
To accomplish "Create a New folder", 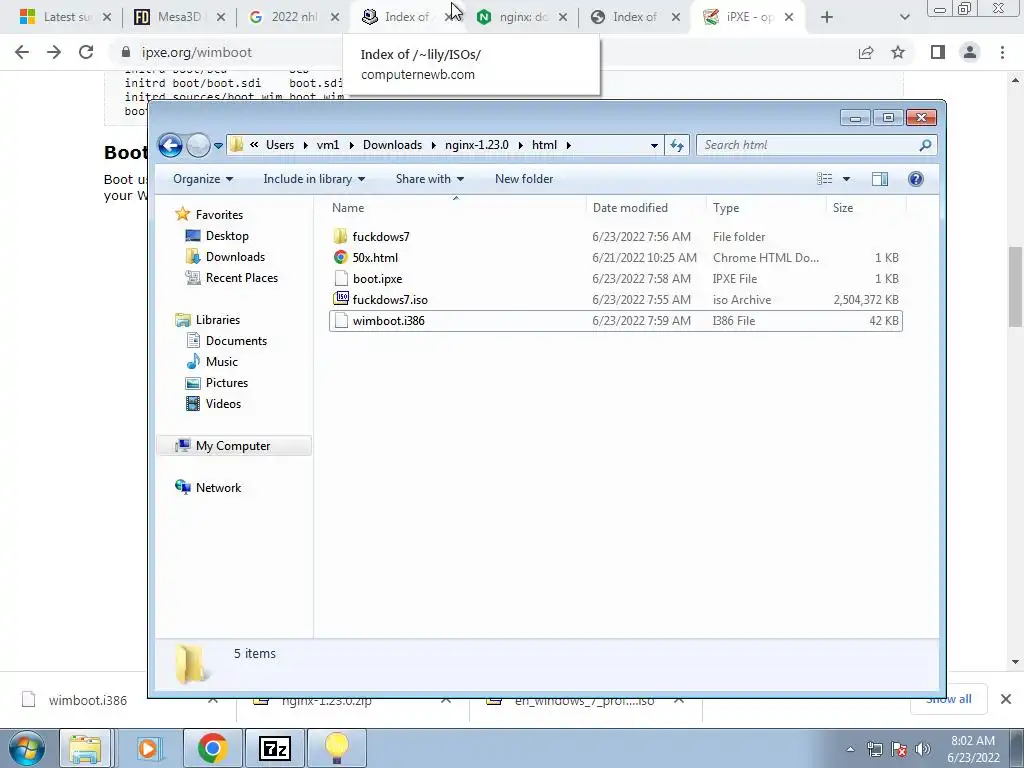I will (524, 179).
